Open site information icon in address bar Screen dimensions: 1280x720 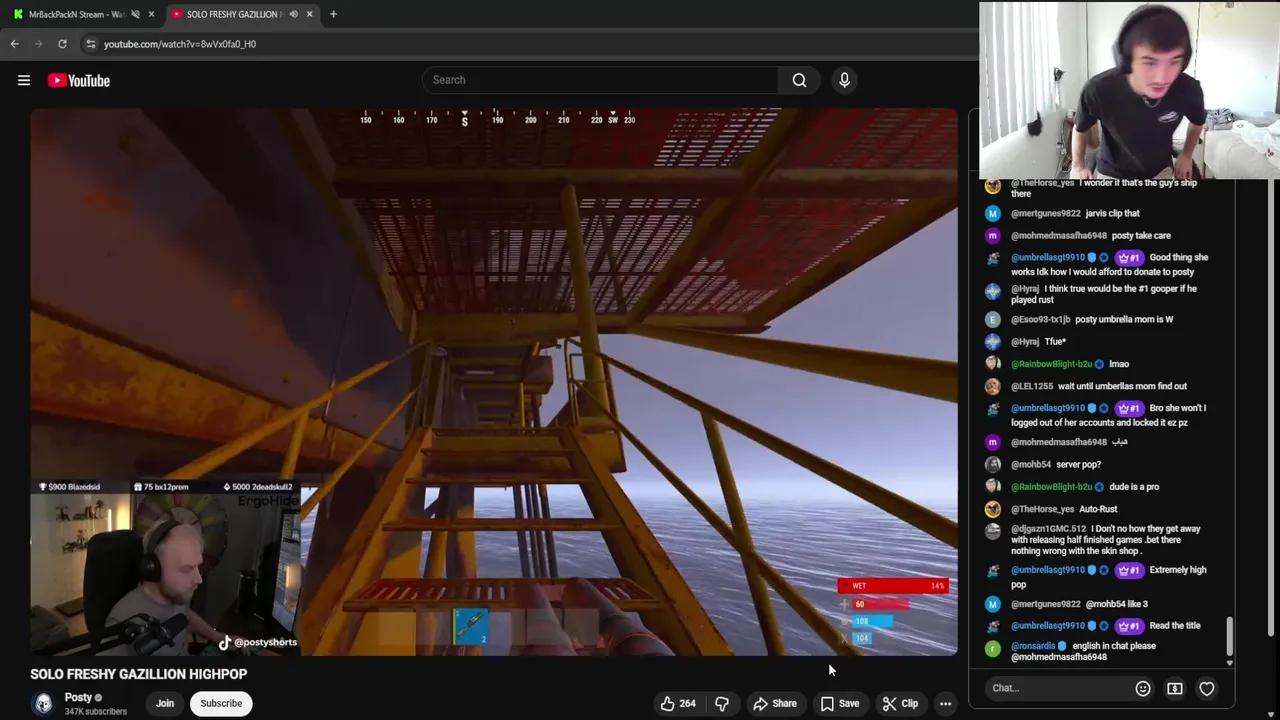coord(91,44)
